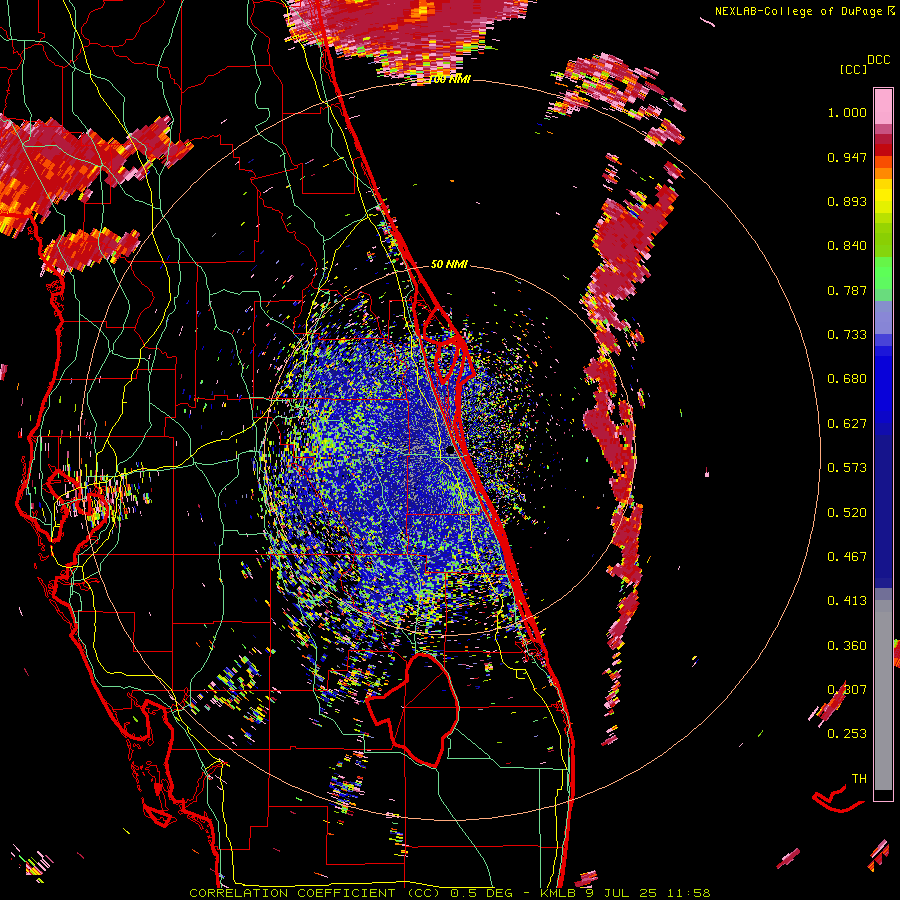This screenshot has height=900, width=900.
Task: Click the 0.627 legend value
Action: coord(847,424)
